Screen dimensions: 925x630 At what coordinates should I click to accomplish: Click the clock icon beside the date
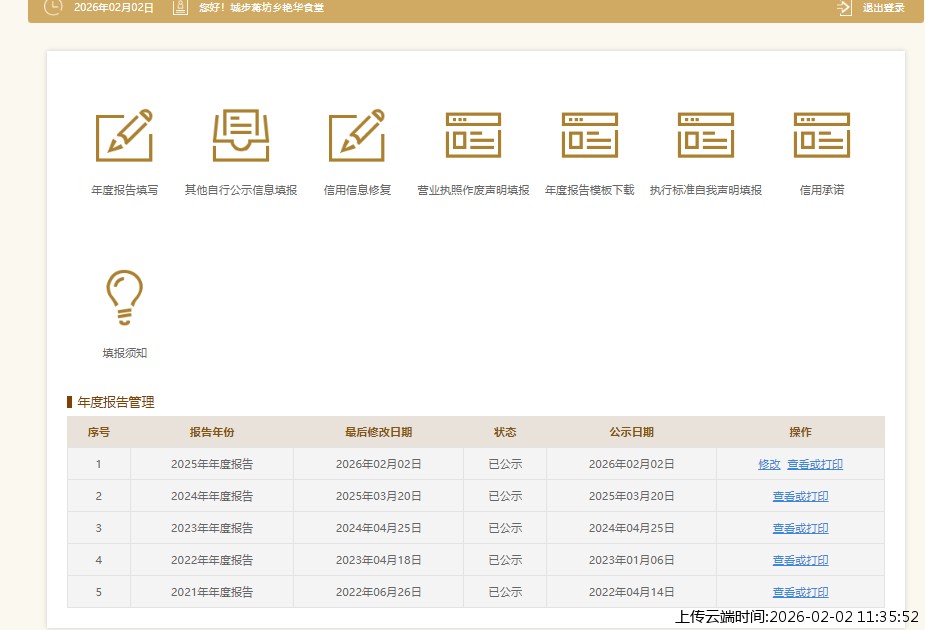point(53,8)
